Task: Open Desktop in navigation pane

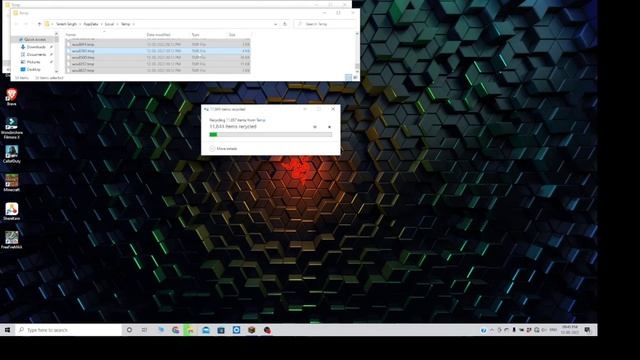Action: (33, 69)
